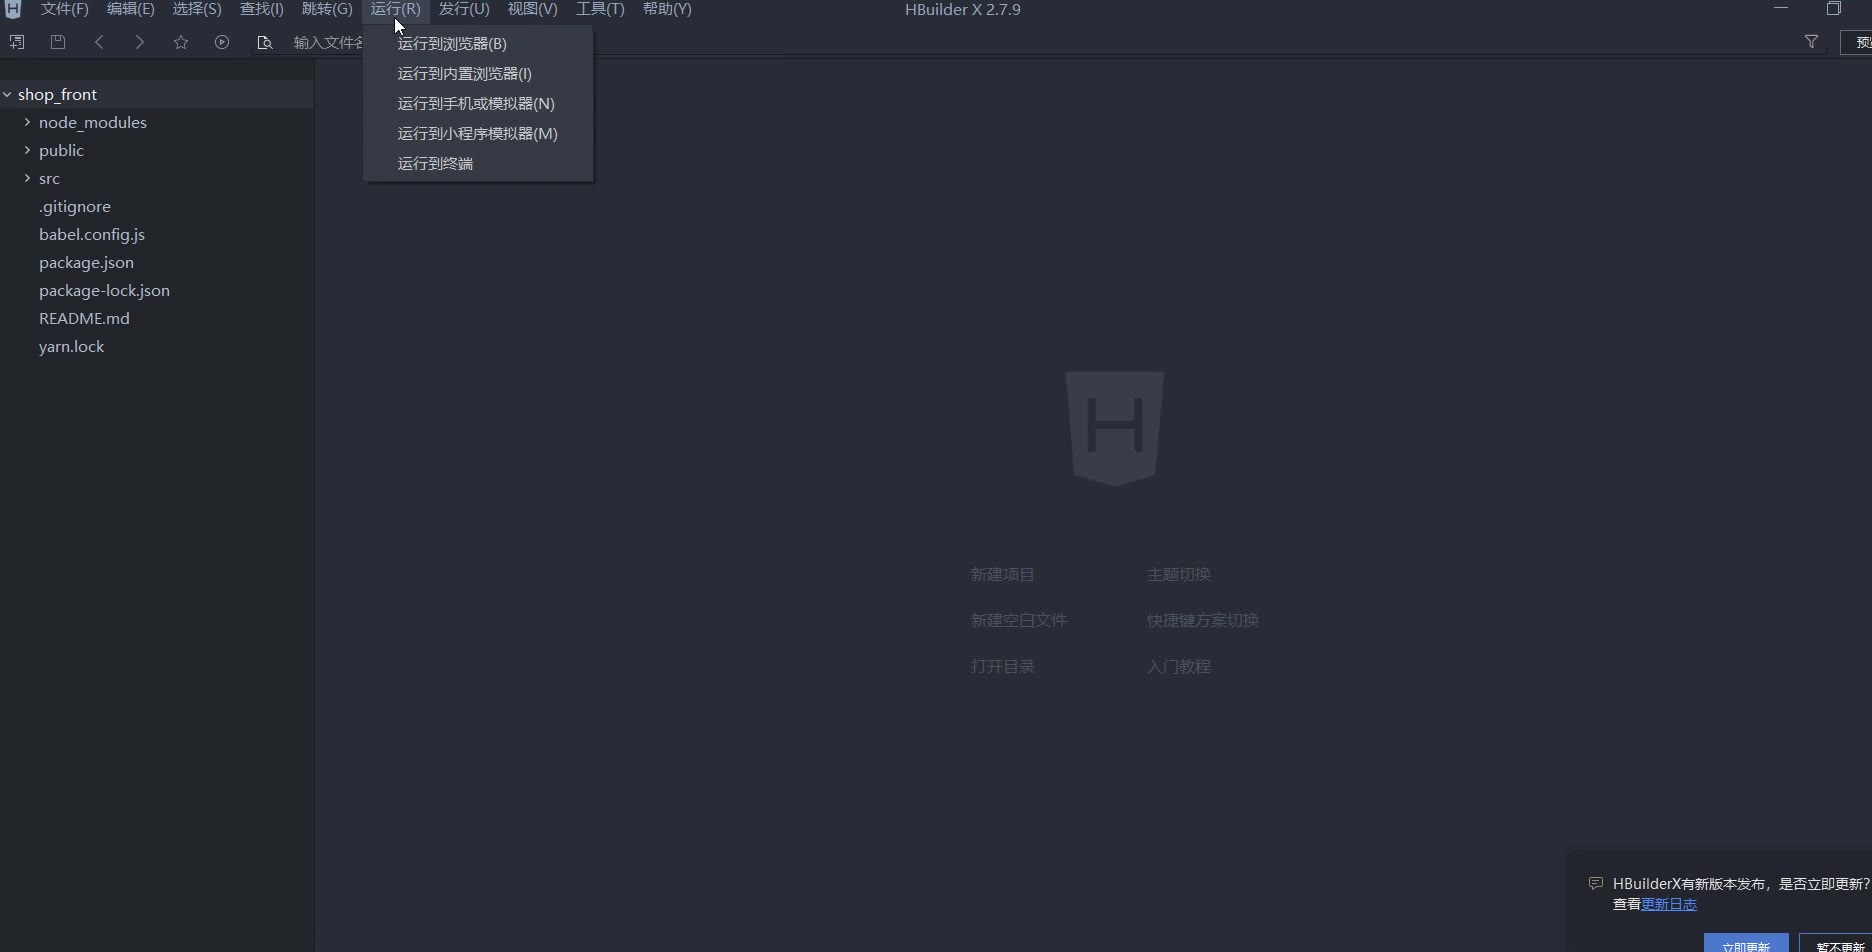
Task: Click the bookmark star toolbar icon
Action: 181,42
